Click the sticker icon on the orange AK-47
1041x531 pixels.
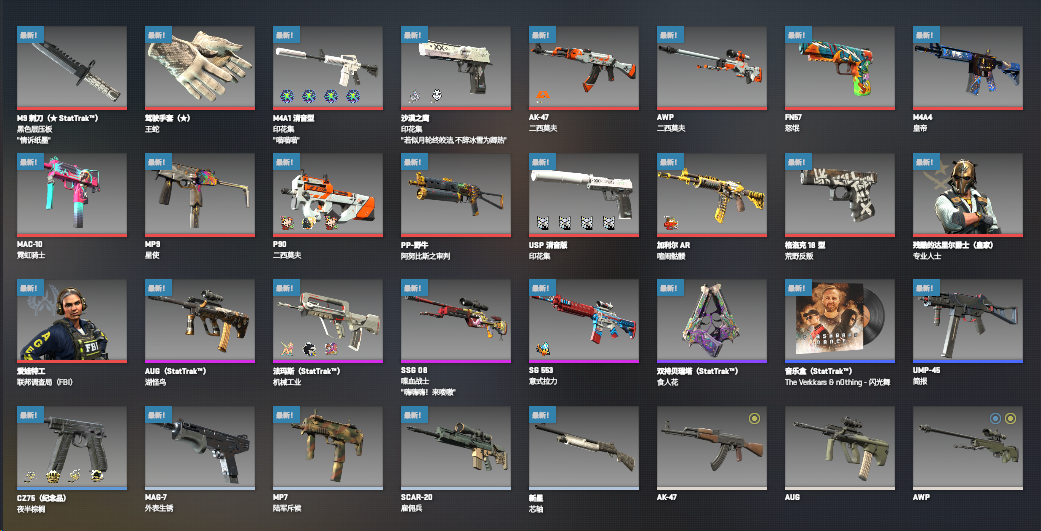click(542, 96)
